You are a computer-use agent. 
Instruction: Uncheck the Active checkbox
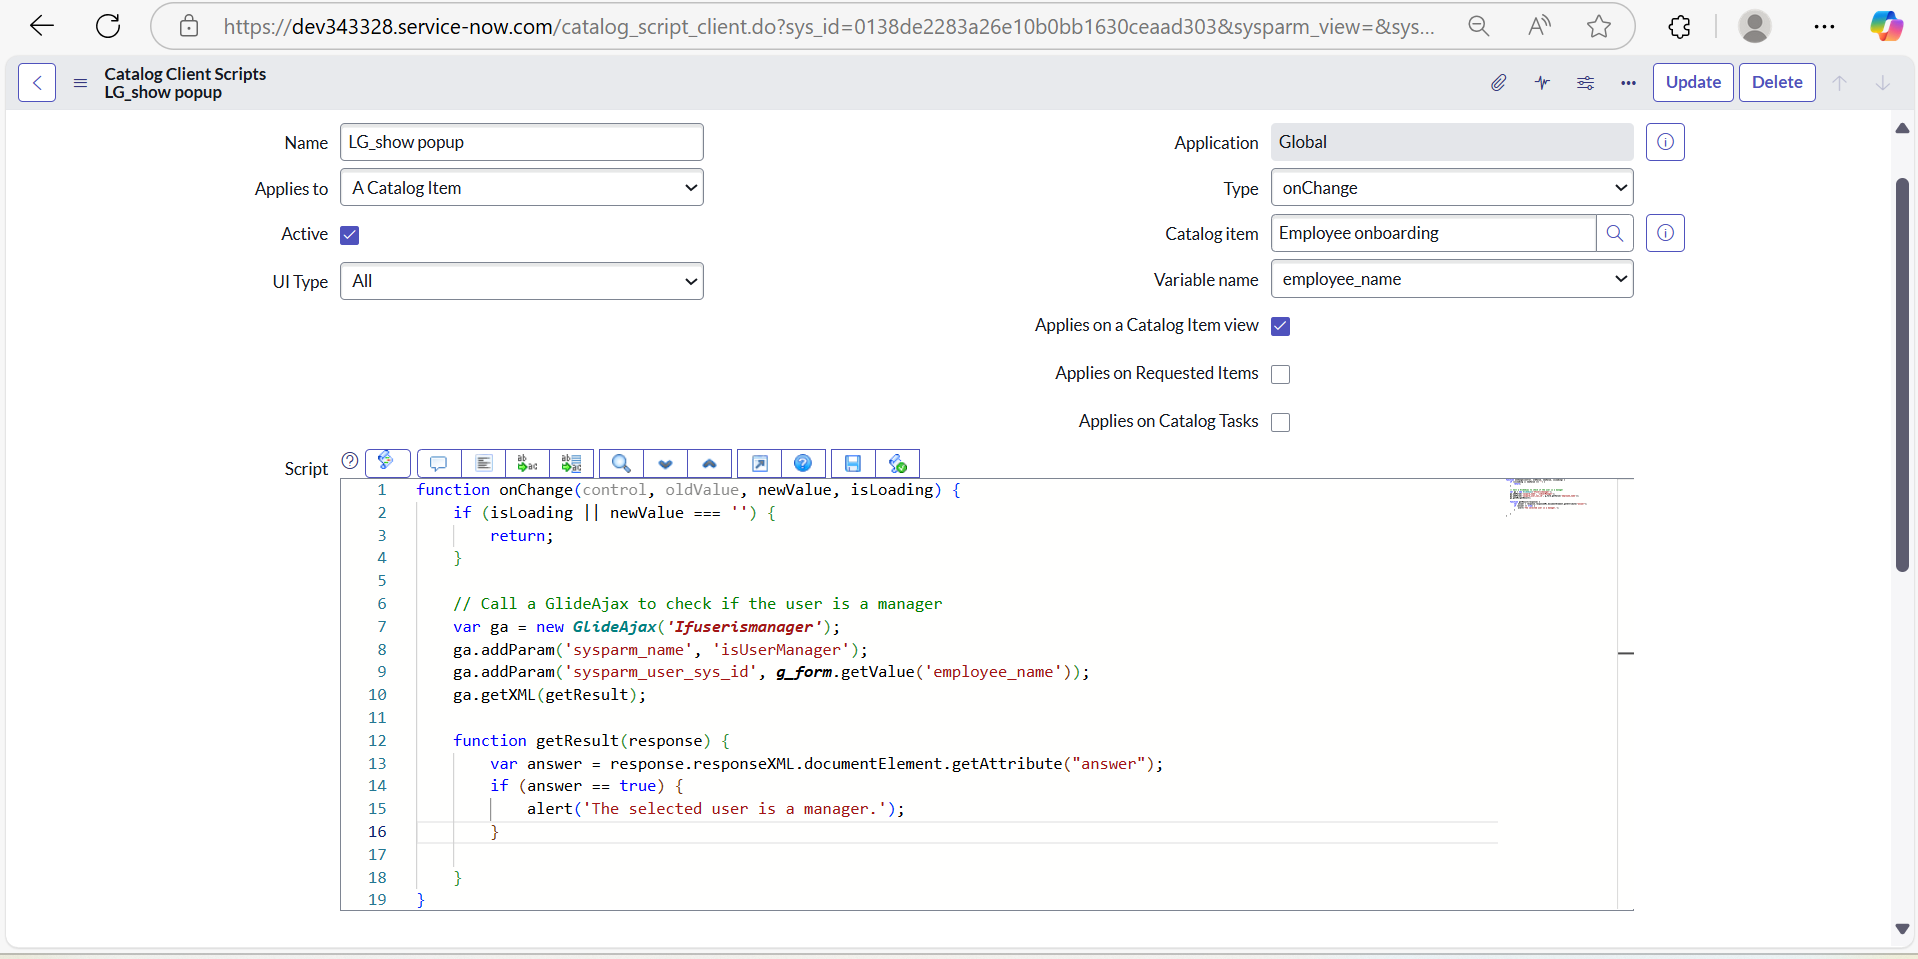(x=349, y=234)
